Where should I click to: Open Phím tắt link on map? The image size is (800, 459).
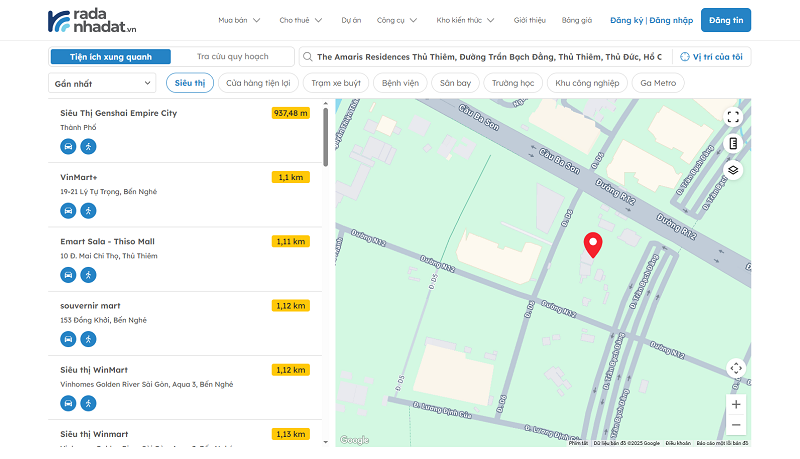click(x=578, y=443)
